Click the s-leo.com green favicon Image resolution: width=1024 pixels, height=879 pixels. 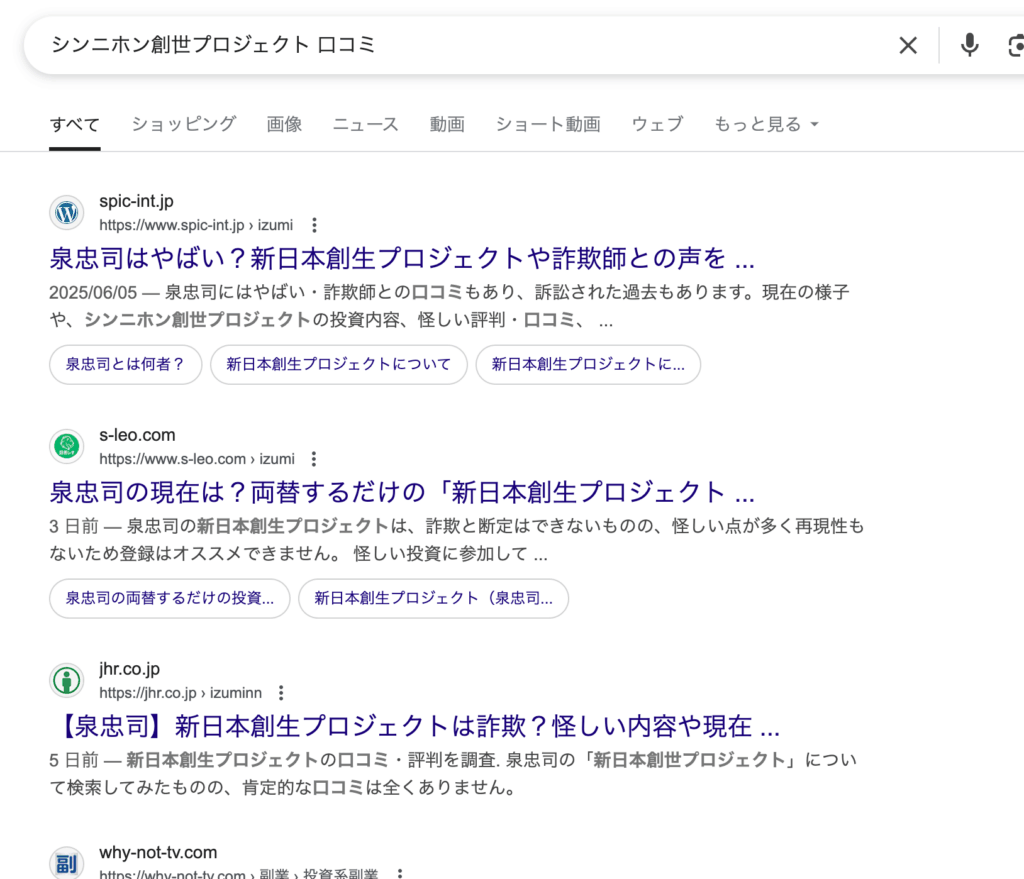[67, 447]
